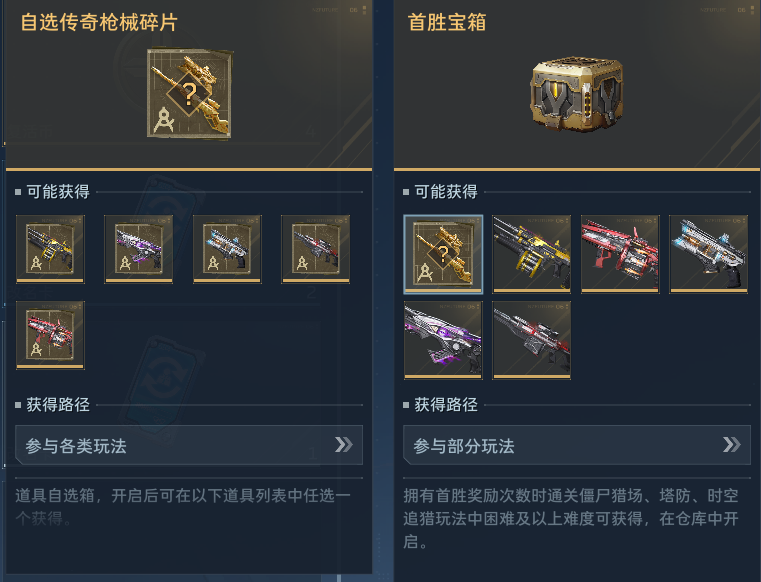Click dark scoped rifle in right panel
This screenshot has width=761, height=582.
click(531, 340)
